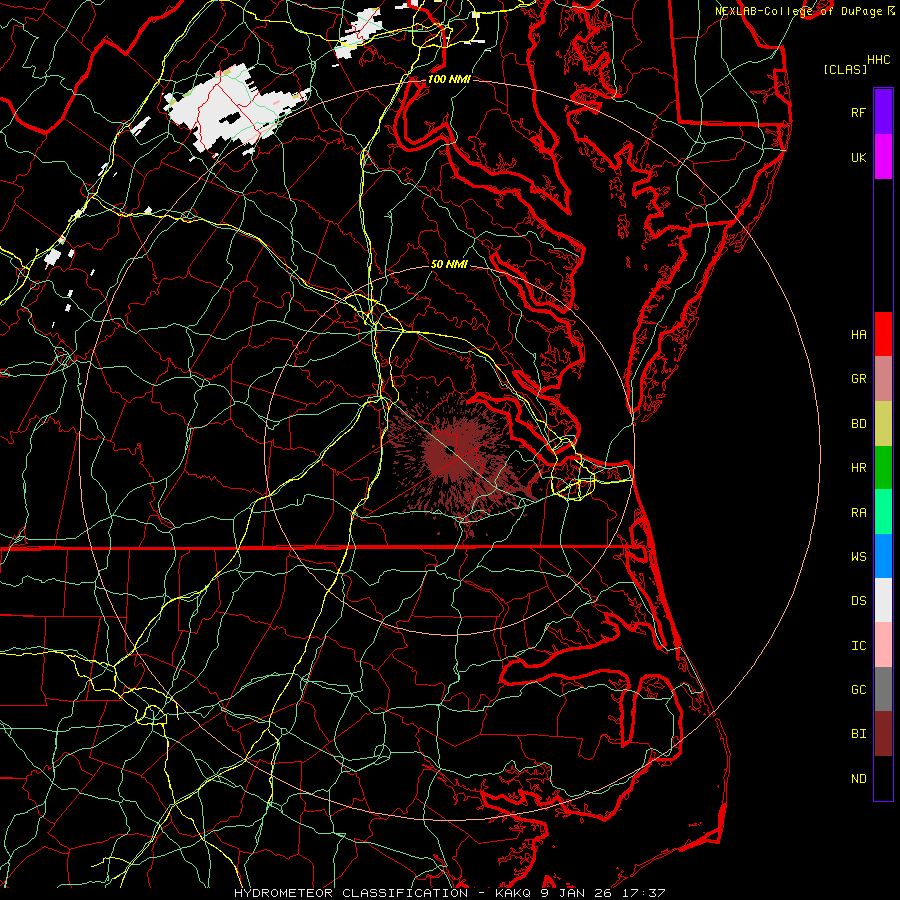The width and height of the screenshot is (900, 900).
Task: Click the BD legend label
Action: pos(859,424)
